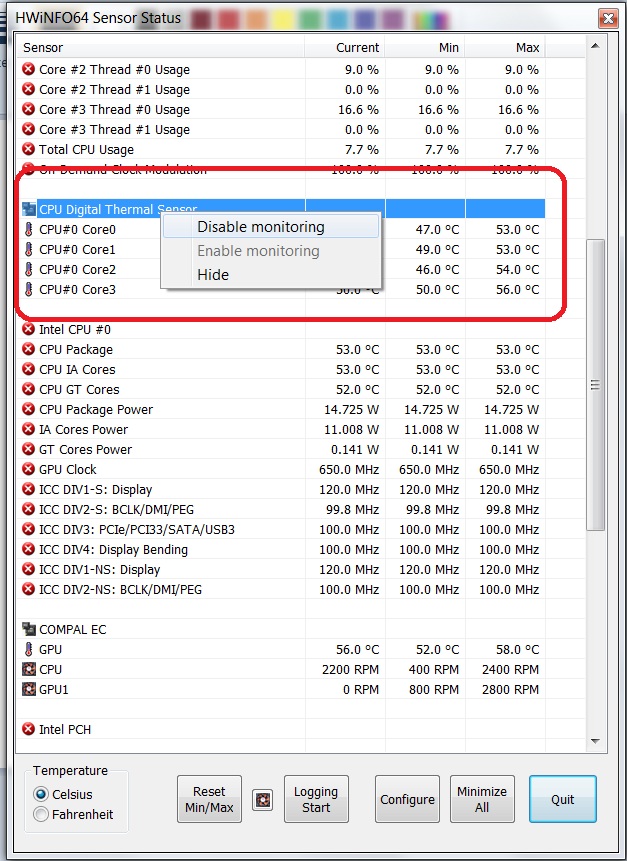Click the Quit button
The width and height of the screenshot is (627, 861).
563,800
